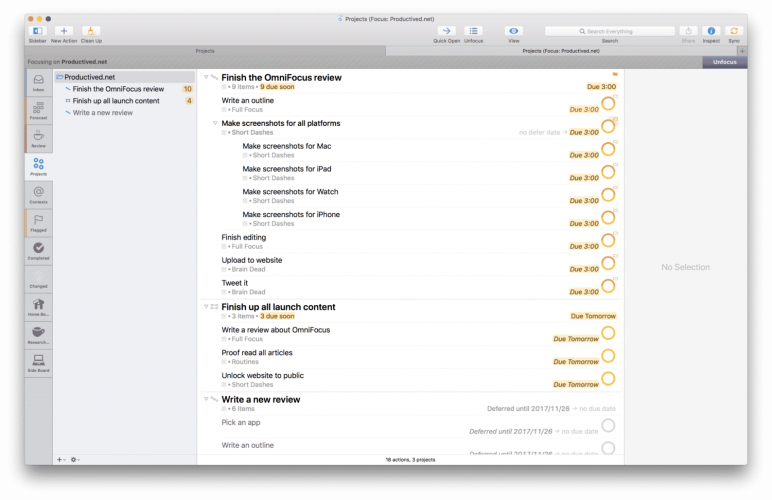Viewport: 772px width, 500px height.
Task: Click the Sync toolbar icon
Action: 734,31
